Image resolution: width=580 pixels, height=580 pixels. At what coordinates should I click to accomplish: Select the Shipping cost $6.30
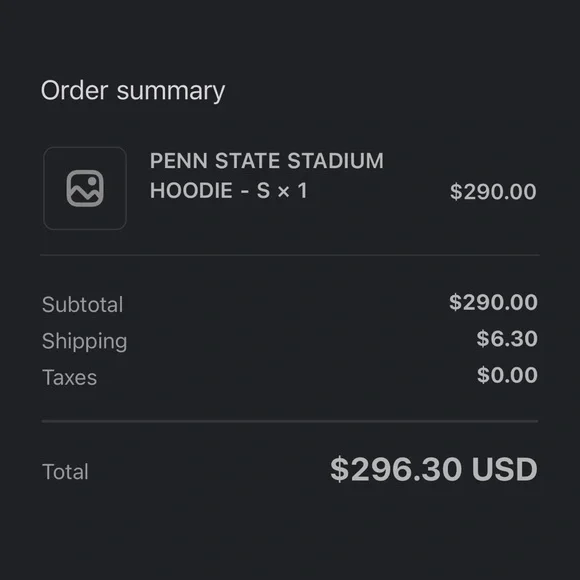click(507, 338)
